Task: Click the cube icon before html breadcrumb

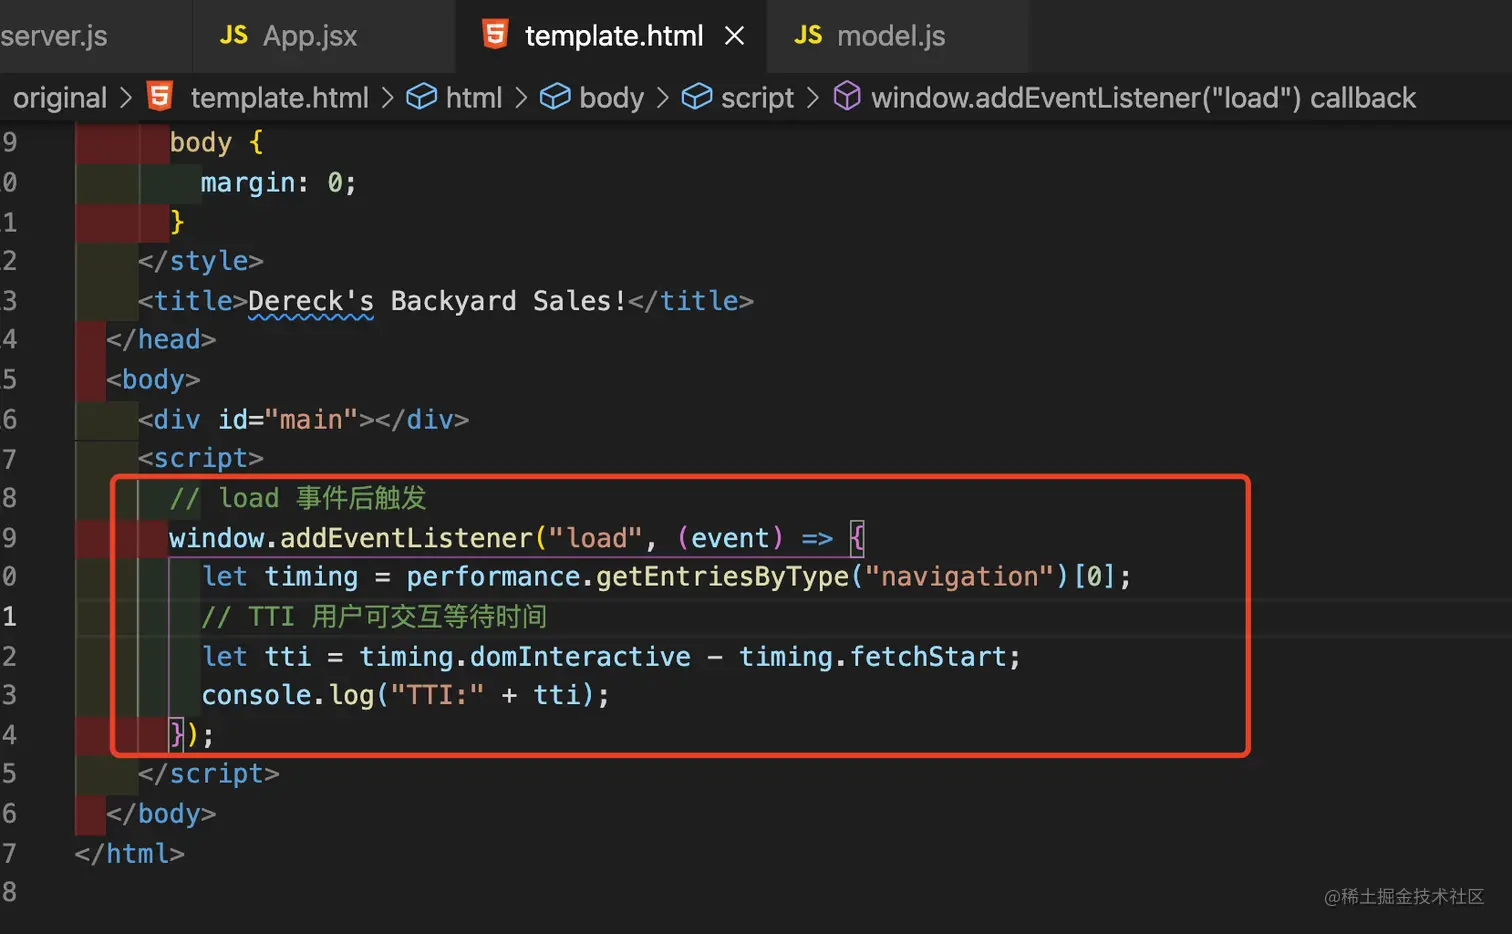Action: click(x=422, y=97)
